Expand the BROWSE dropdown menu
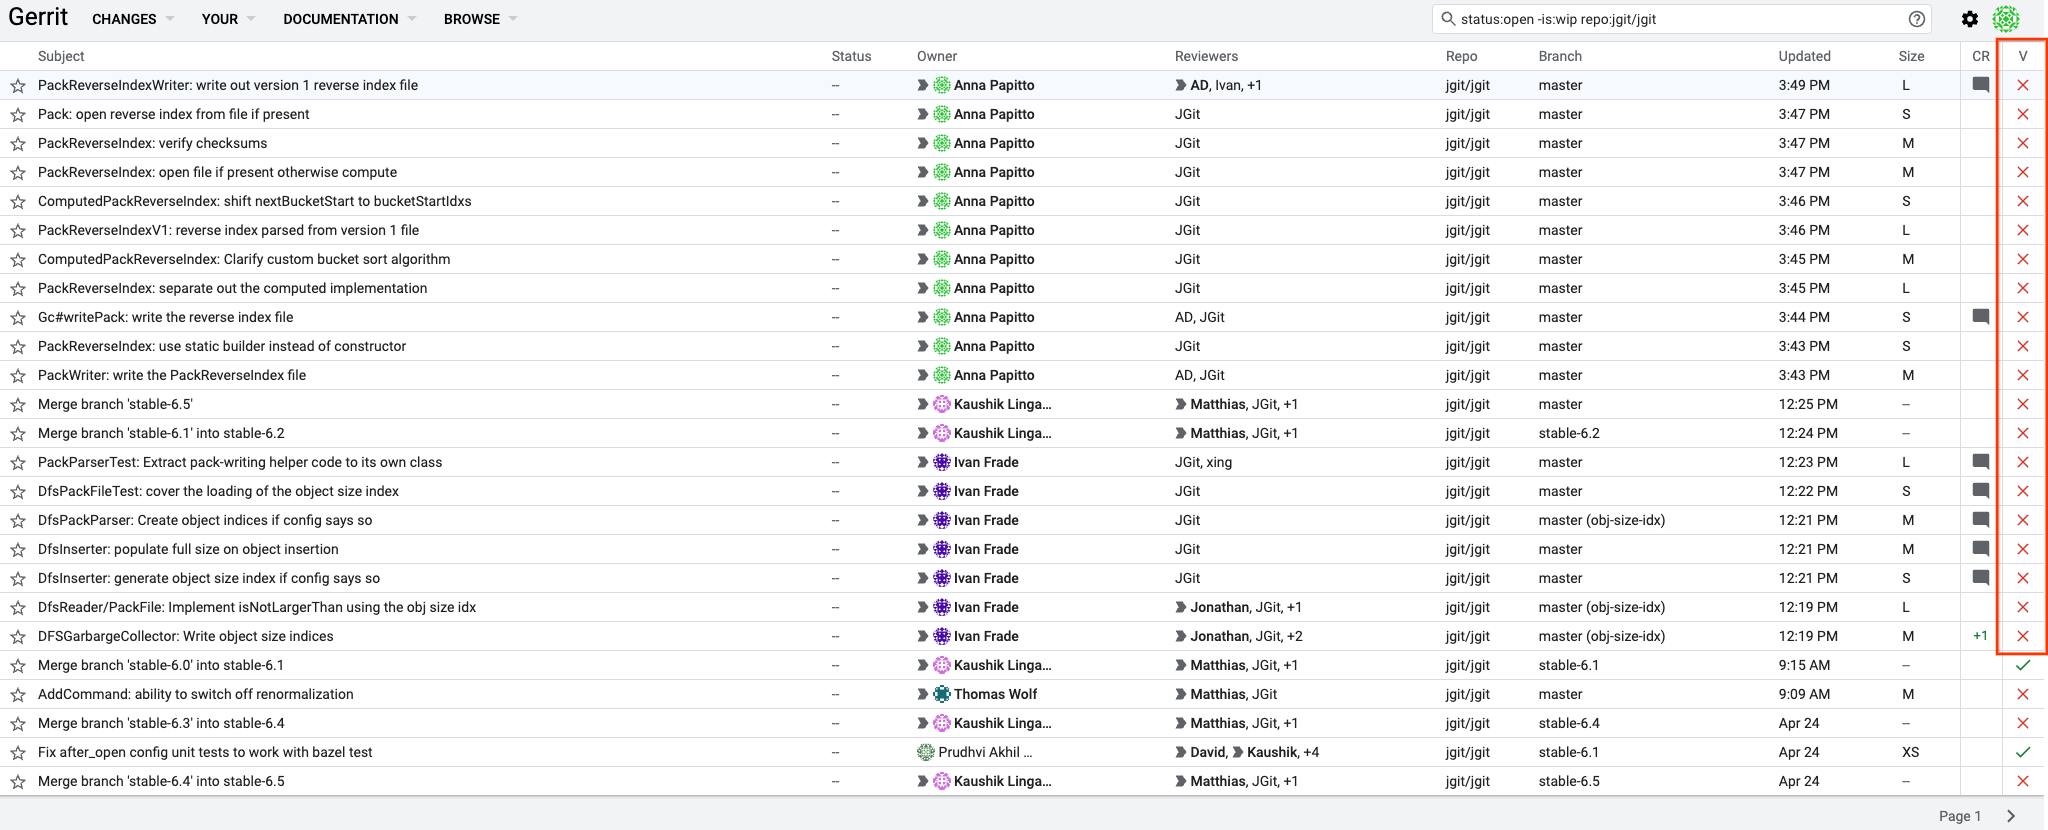This screenshot has width=2048, height=830. click(480, 19)
